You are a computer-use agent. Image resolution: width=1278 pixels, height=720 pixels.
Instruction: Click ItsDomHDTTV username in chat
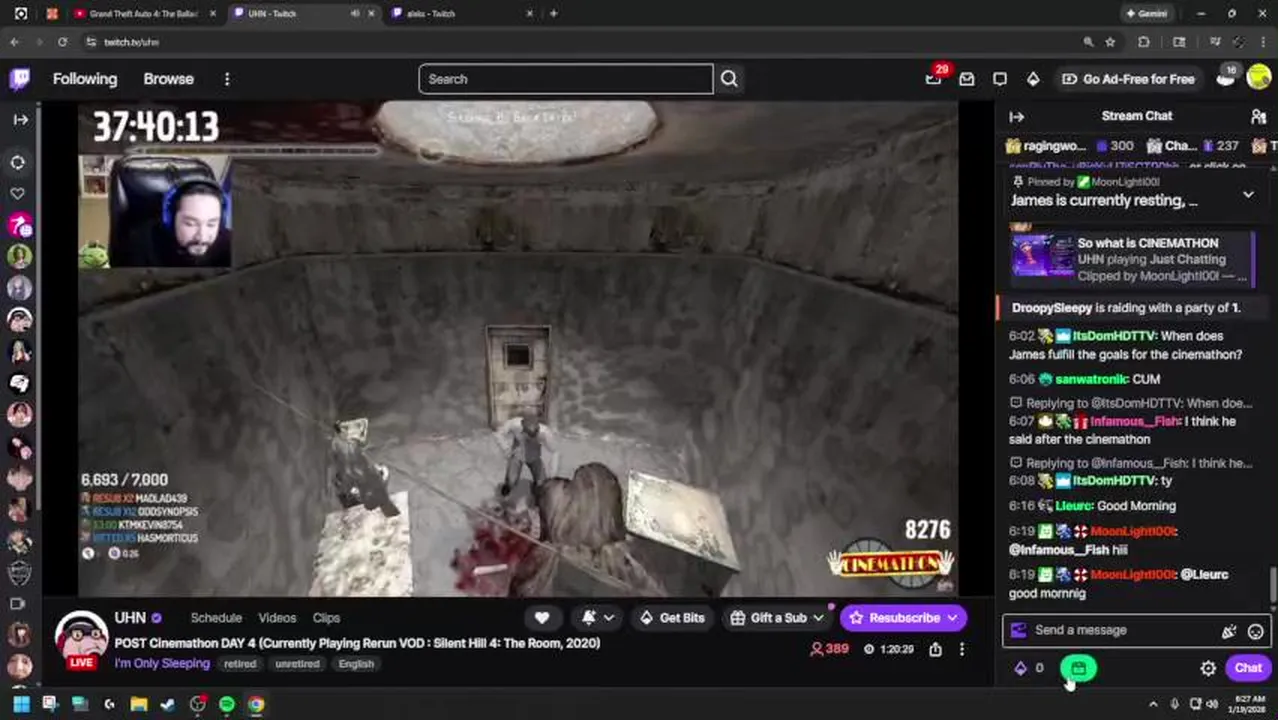[x=1114, y=336]
